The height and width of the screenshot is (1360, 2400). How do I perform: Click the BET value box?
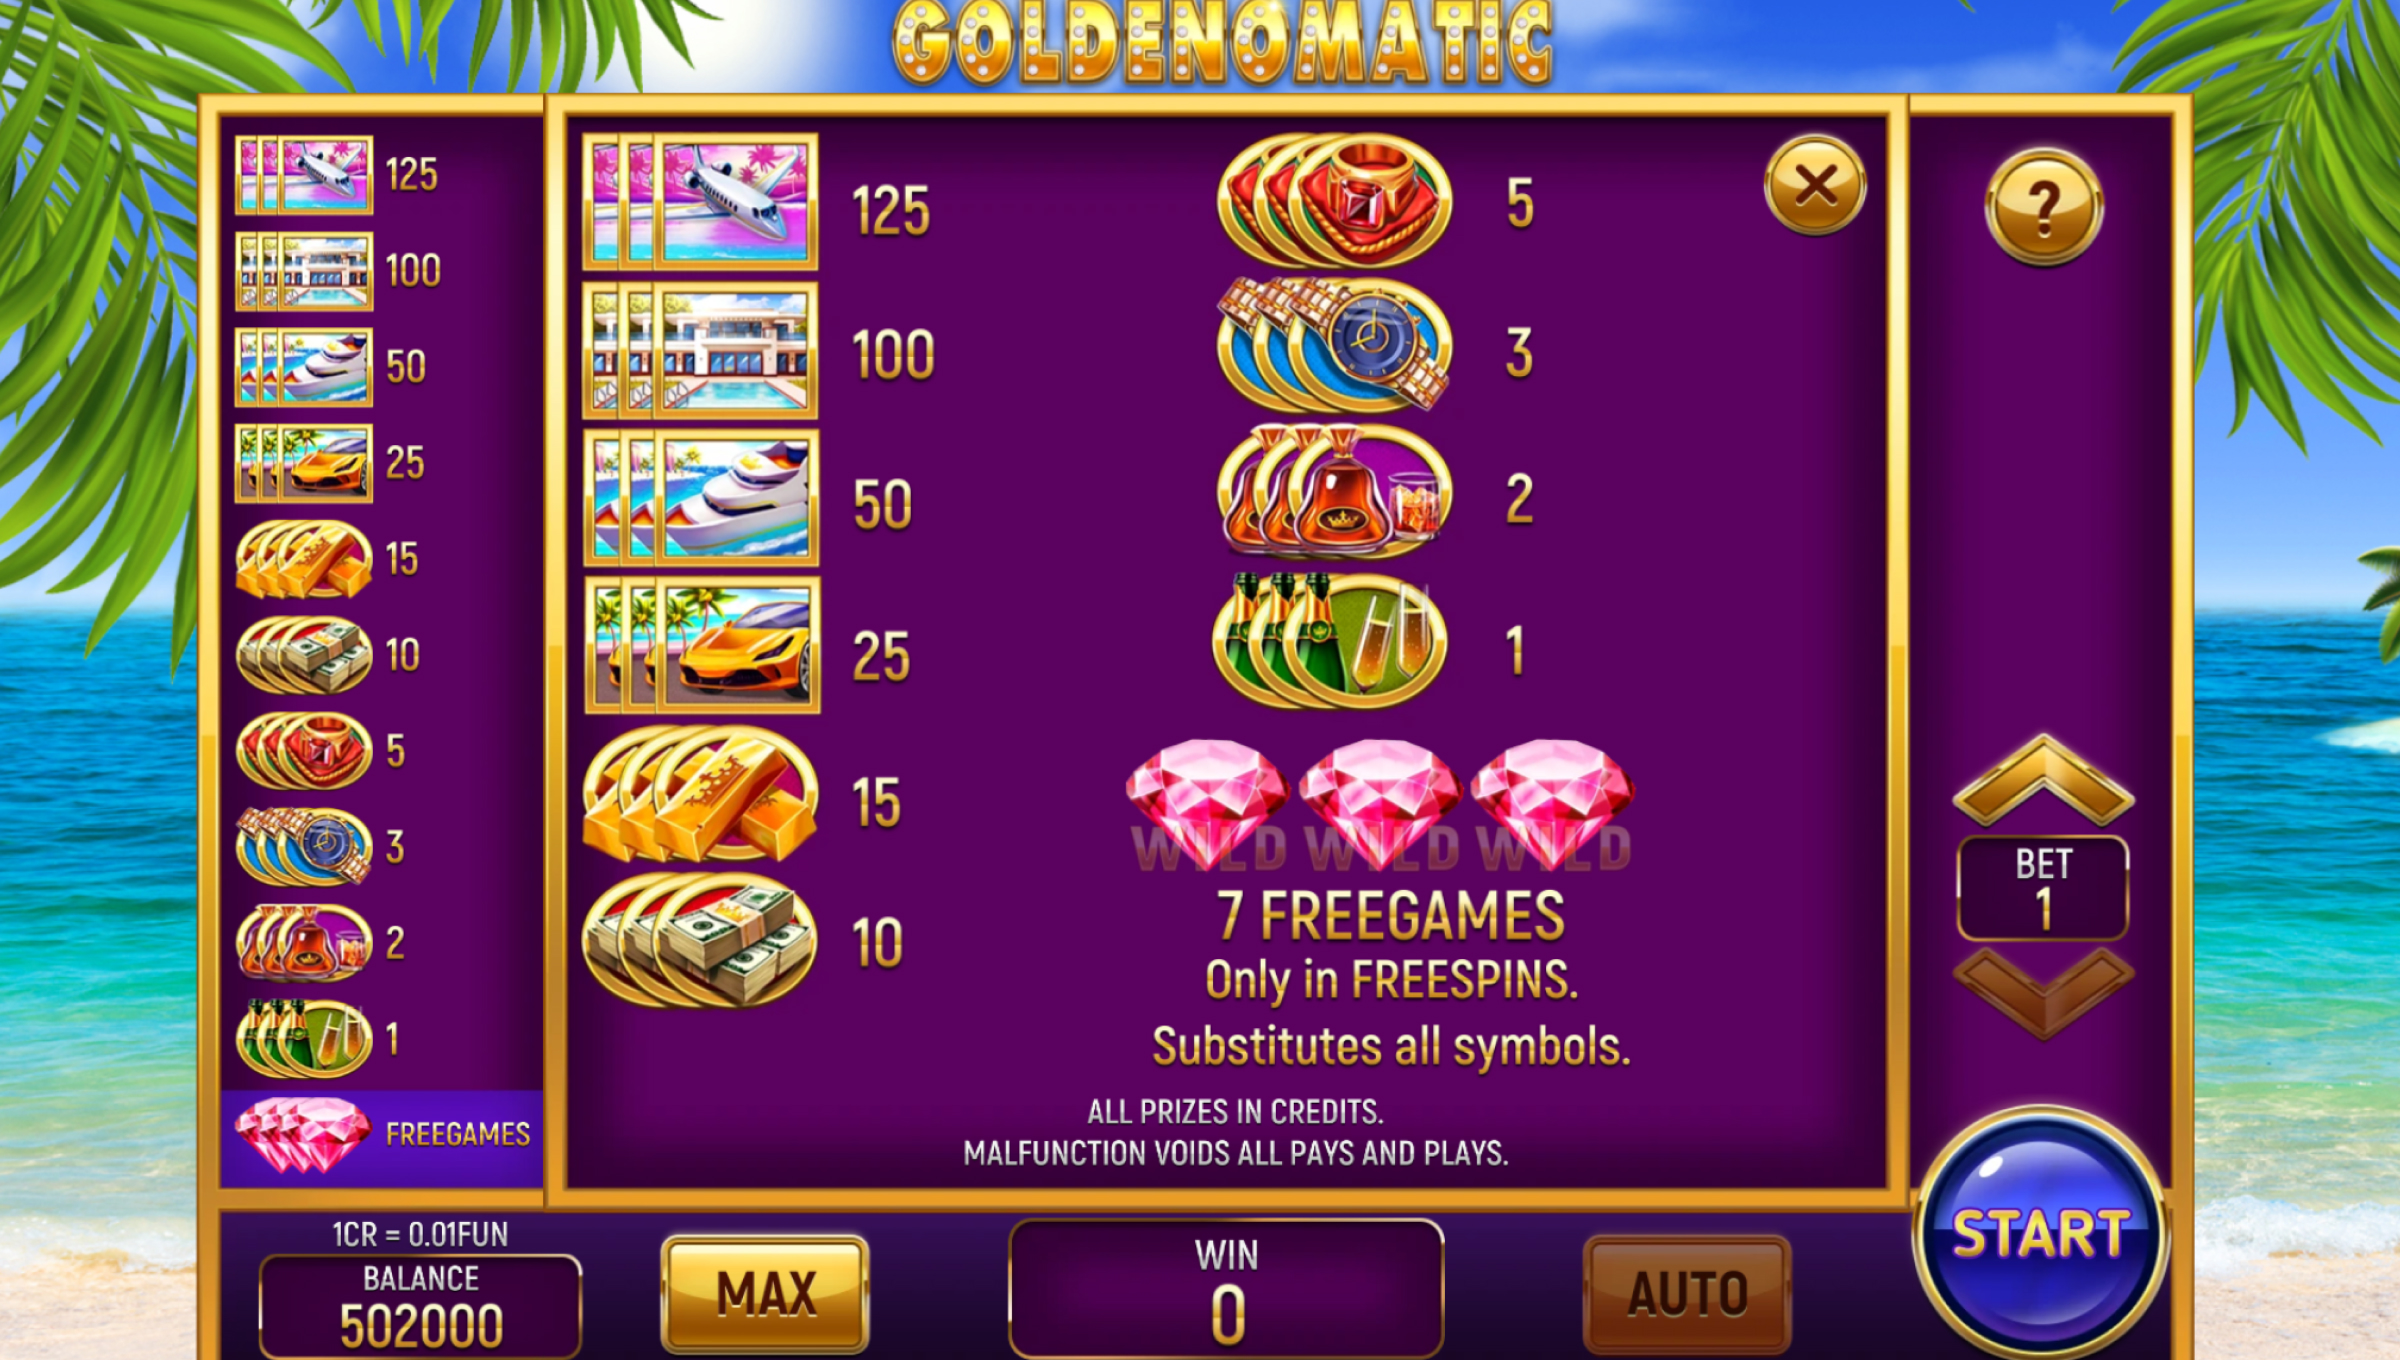click(2043, 888)
